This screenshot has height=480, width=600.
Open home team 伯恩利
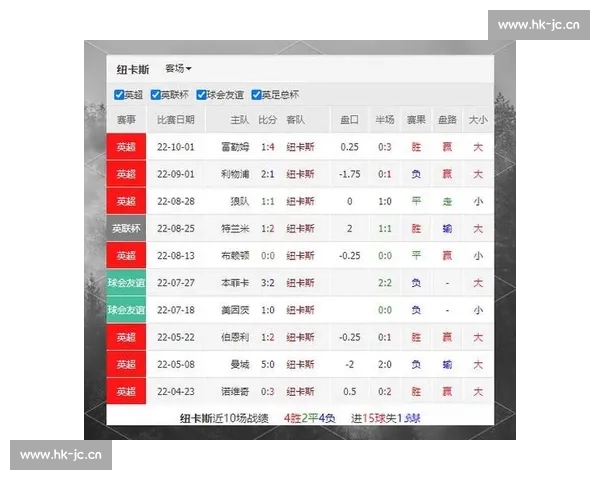(x=235, y=337)
